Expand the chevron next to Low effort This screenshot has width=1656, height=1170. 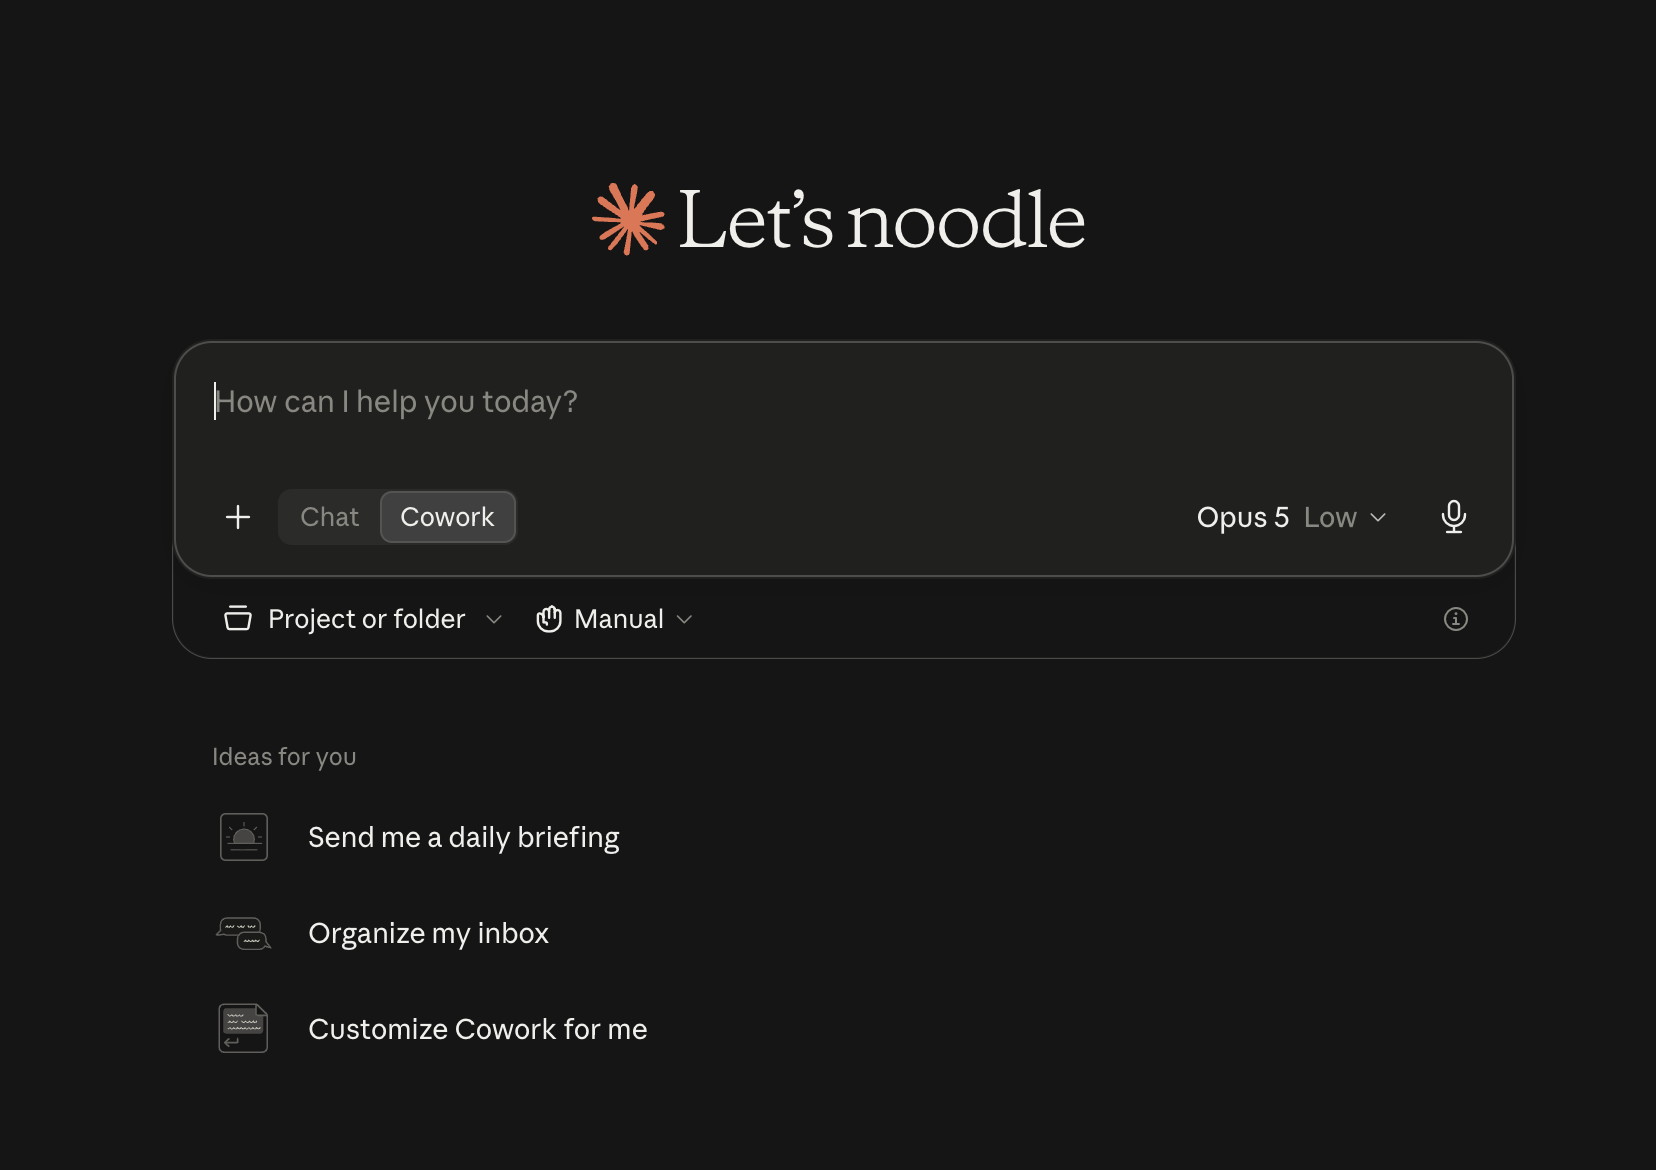[1378, 517]
